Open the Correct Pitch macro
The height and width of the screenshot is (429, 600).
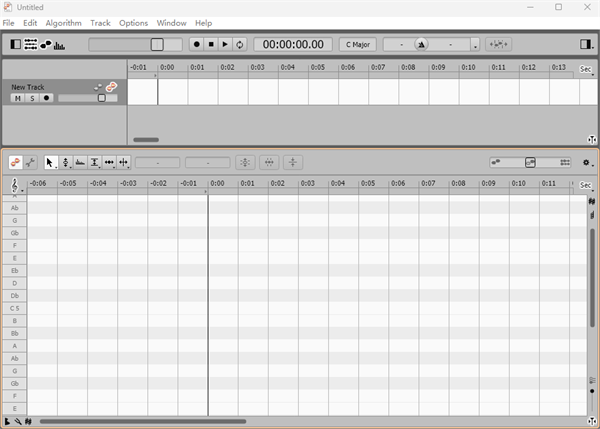point(245,162)
